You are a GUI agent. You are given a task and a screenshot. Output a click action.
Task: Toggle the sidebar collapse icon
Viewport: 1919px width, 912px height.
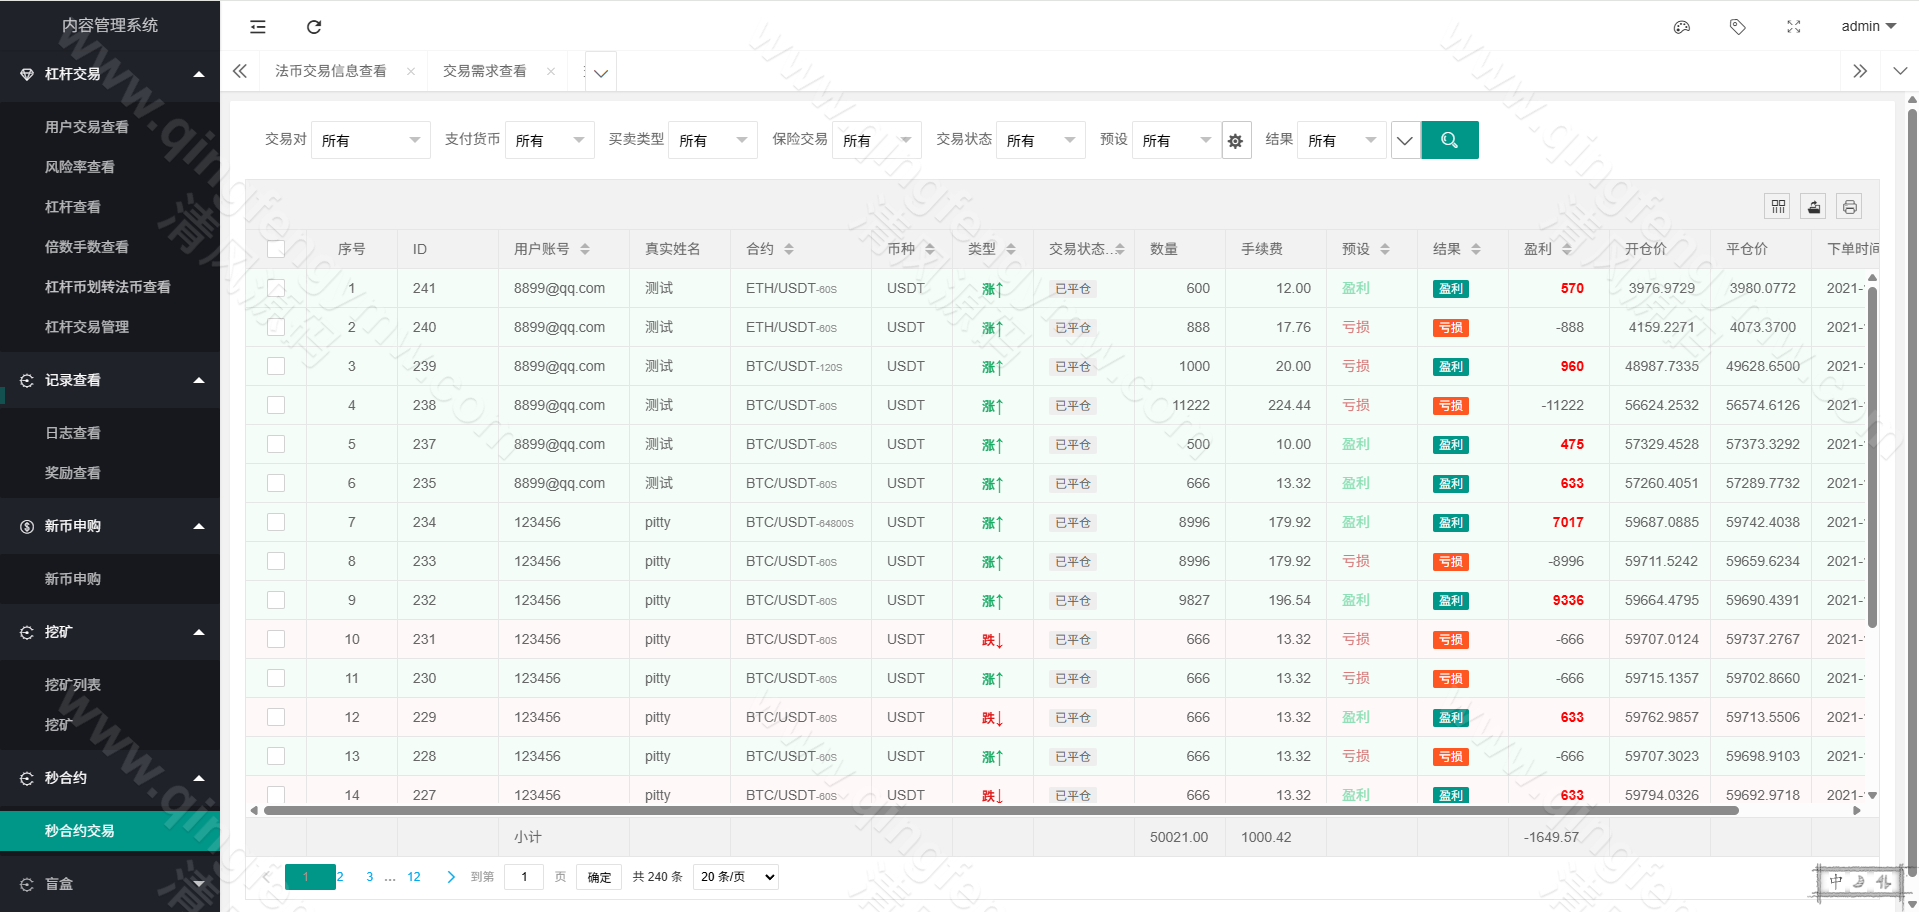tap(258, 27)
